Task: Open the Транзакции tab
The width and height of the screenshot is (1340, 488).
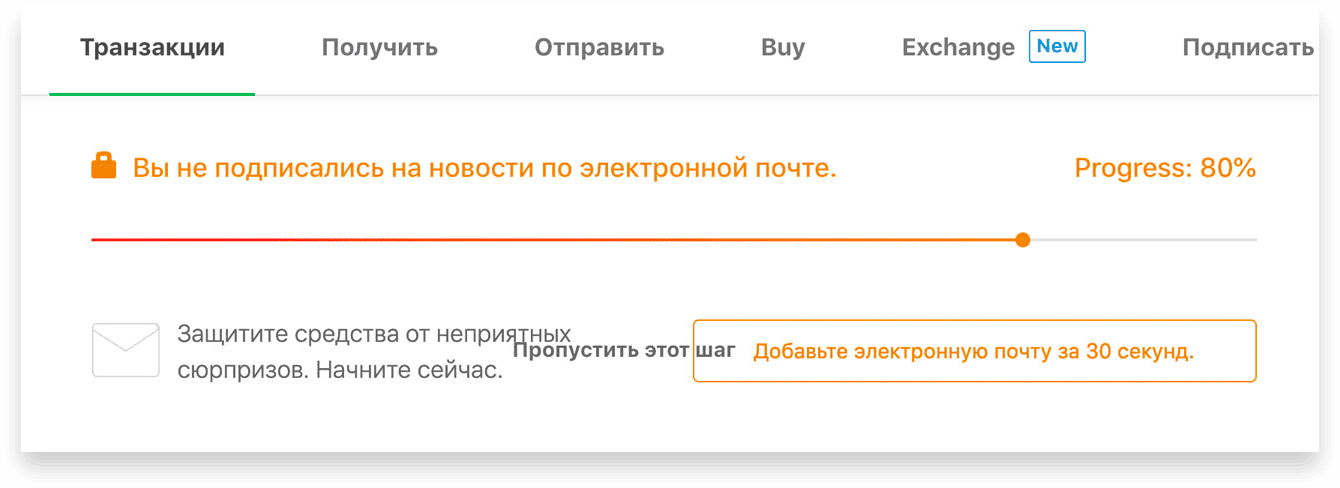Action: click(152, 47)
